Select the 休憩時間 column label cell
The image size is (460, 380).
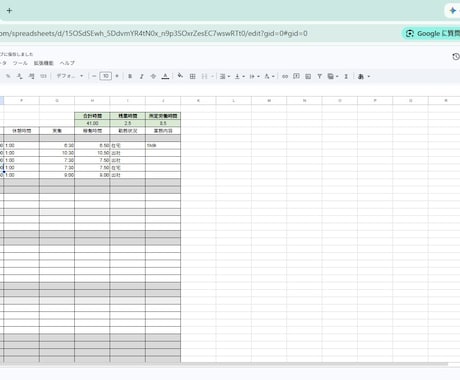click(x=22, y=131)
